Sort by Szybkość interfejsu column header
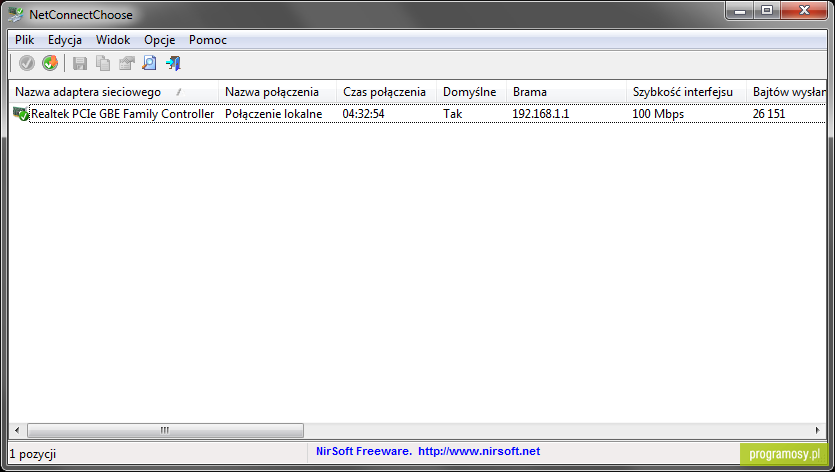This screenshot has width=835, height=472. click(x=686, y=92)
